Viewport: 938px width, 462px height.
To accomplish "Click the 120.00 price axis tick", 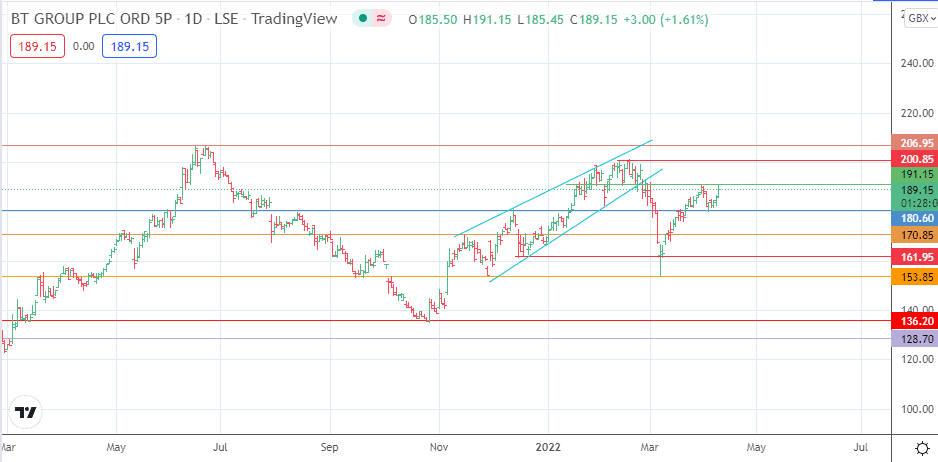I will coord(916,359).
